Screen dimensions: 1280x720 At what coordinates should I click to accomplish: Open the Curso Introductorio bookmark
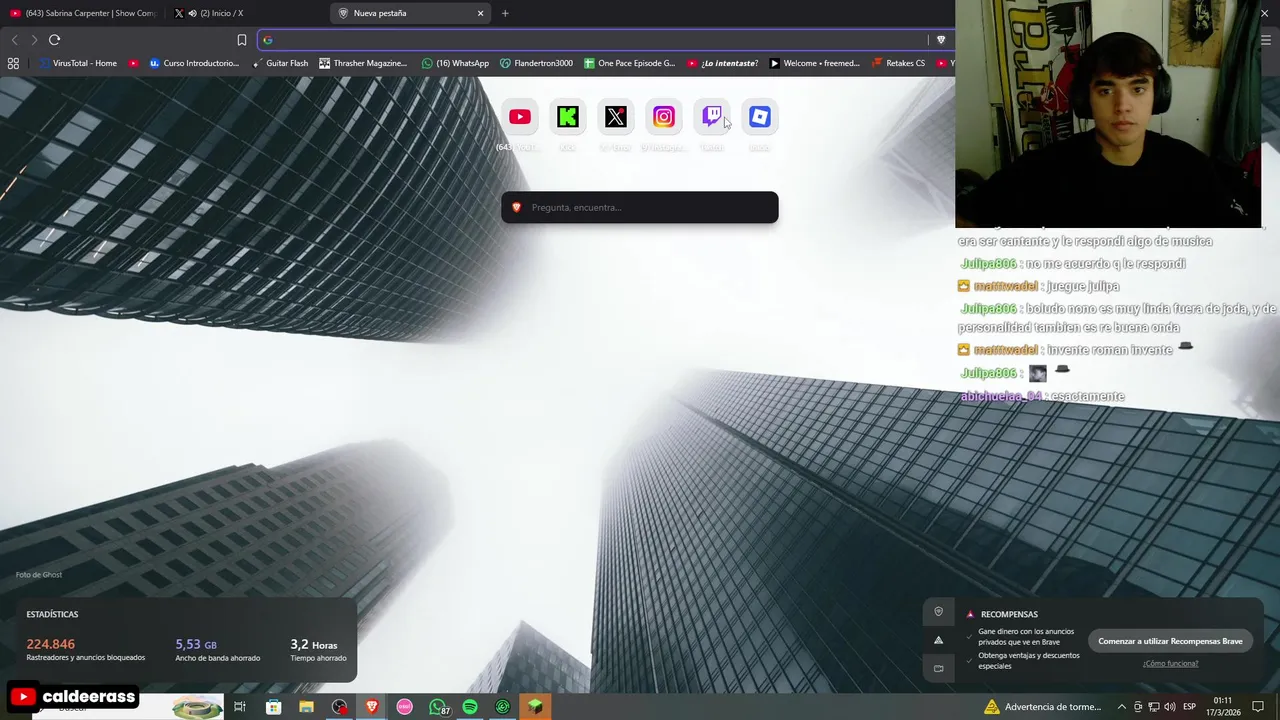tap(194, 63)
